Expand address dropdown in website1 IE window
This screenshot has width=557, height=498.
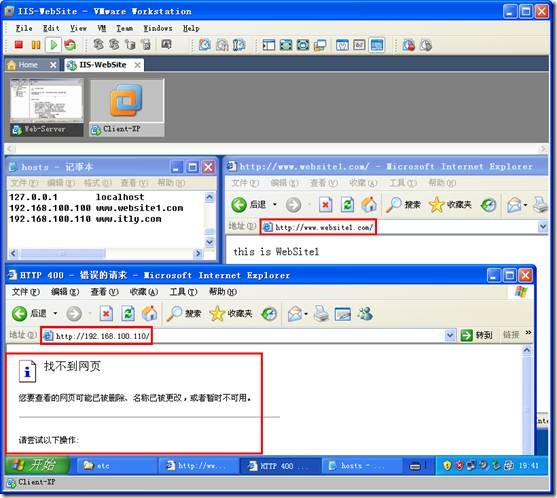click(x=542, y=227)
